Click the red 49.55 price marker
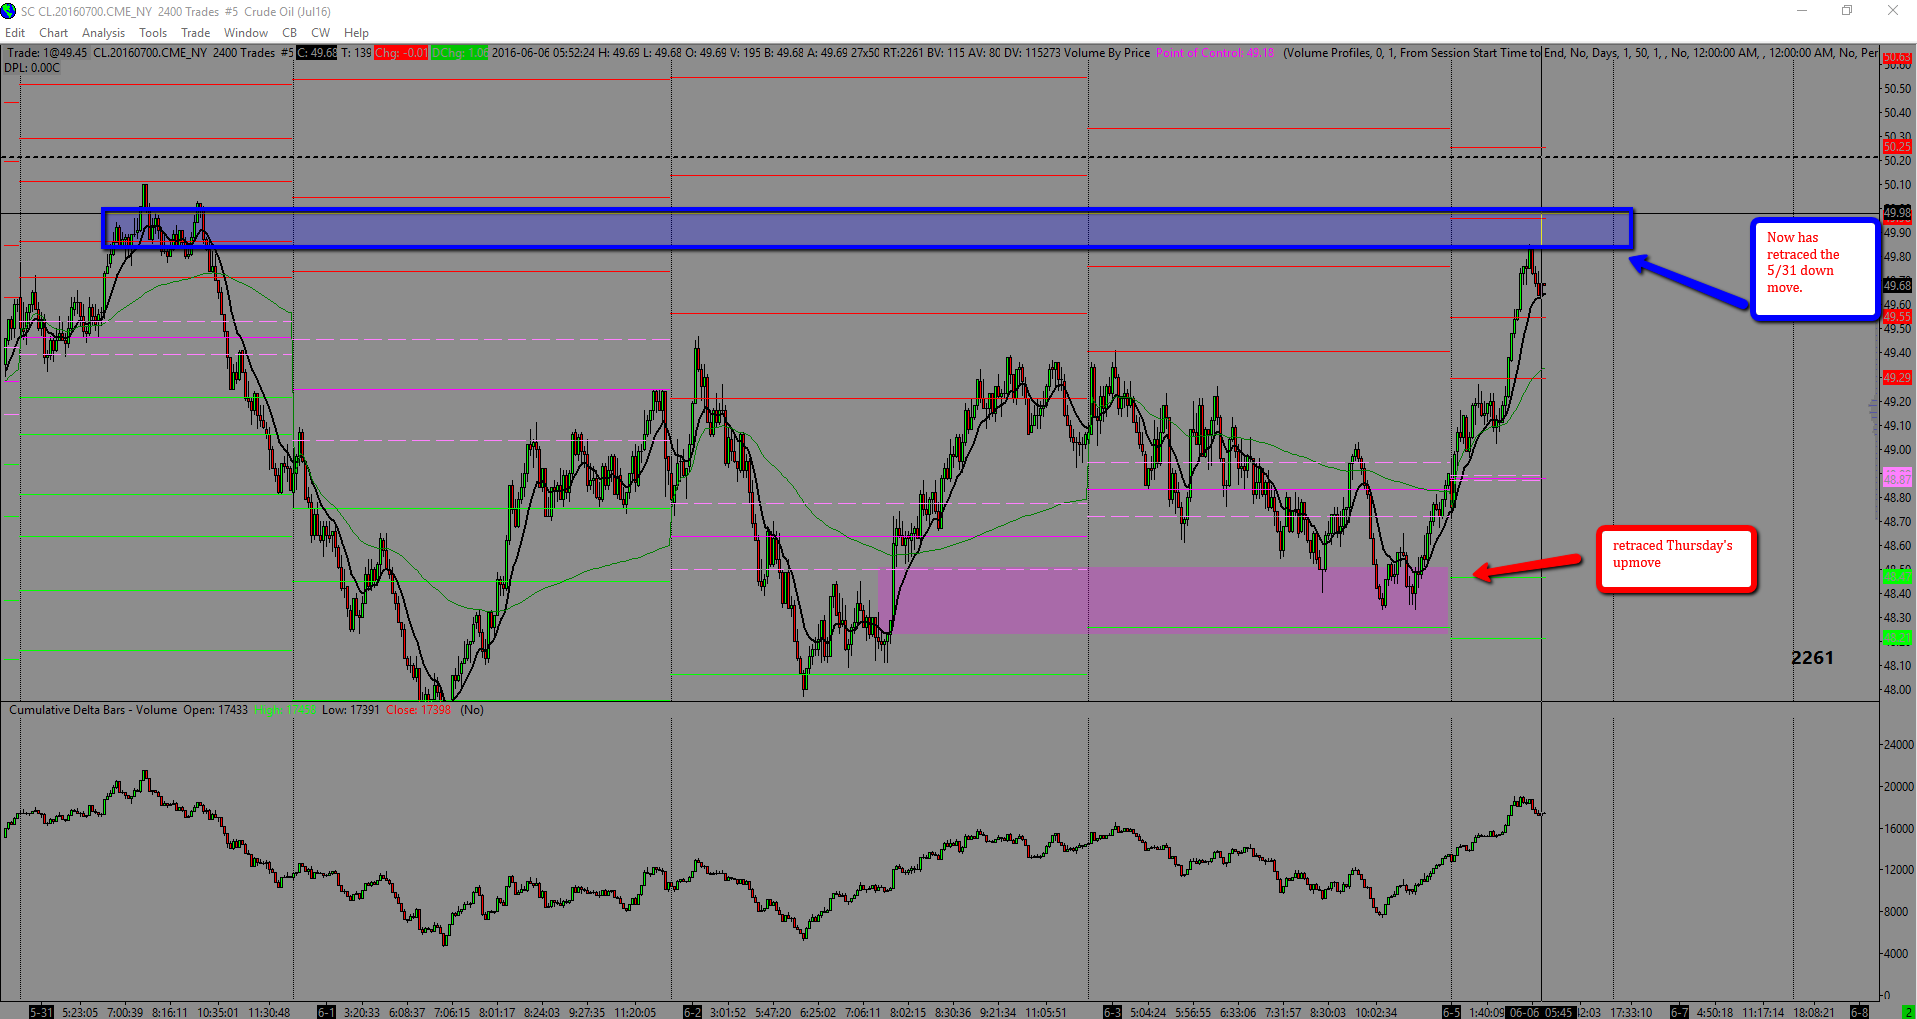 pyautogui.click(x=1897, y=317)
